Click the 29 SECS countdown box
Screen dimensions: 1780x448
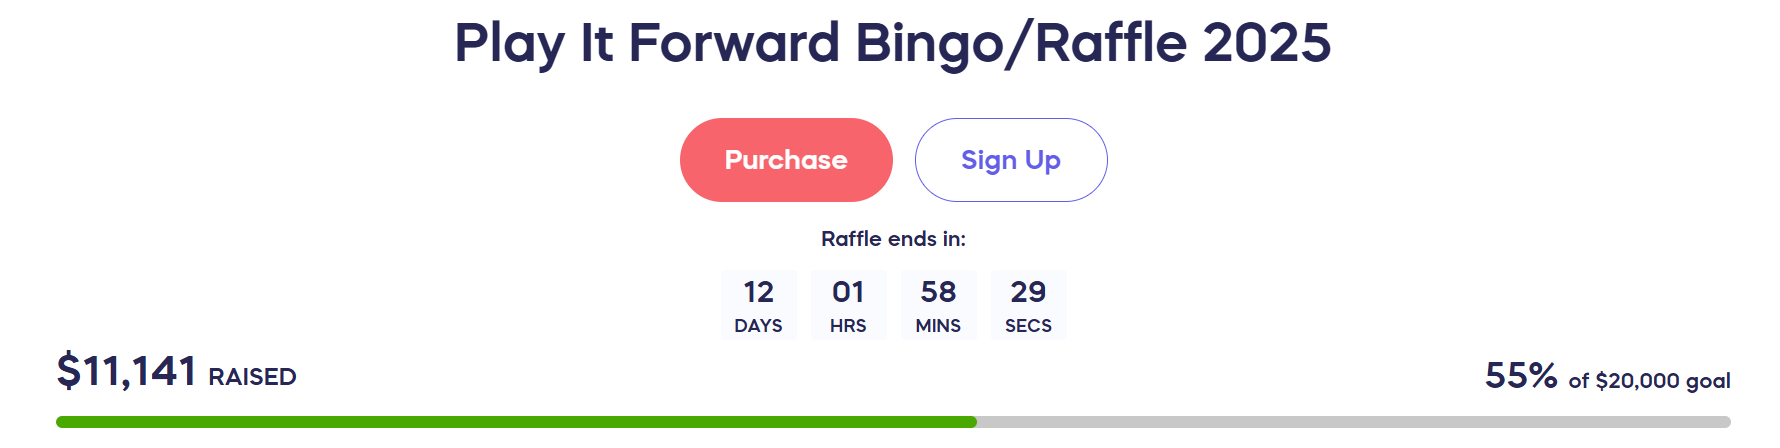point(1028,305)
